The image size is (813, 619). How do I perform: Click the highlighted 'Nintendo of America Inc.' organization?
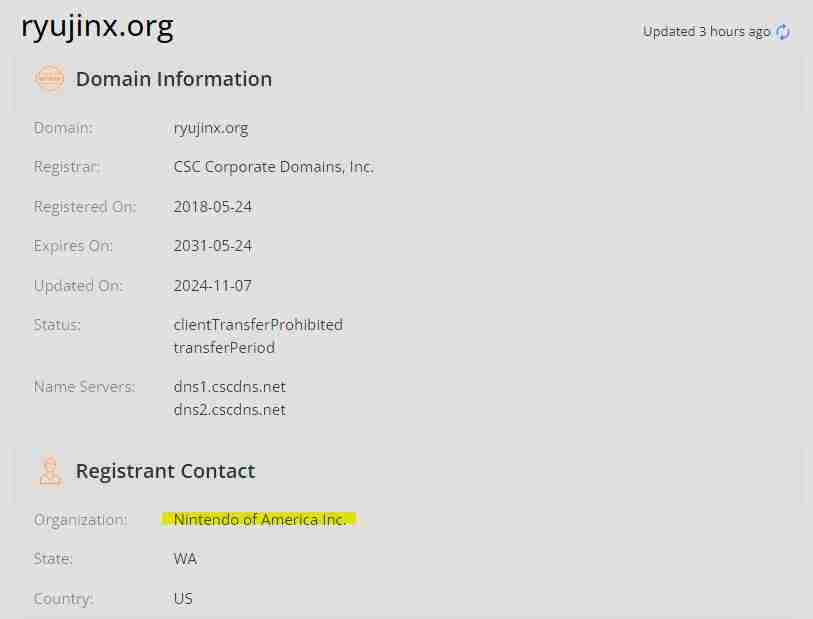(259, 519)
